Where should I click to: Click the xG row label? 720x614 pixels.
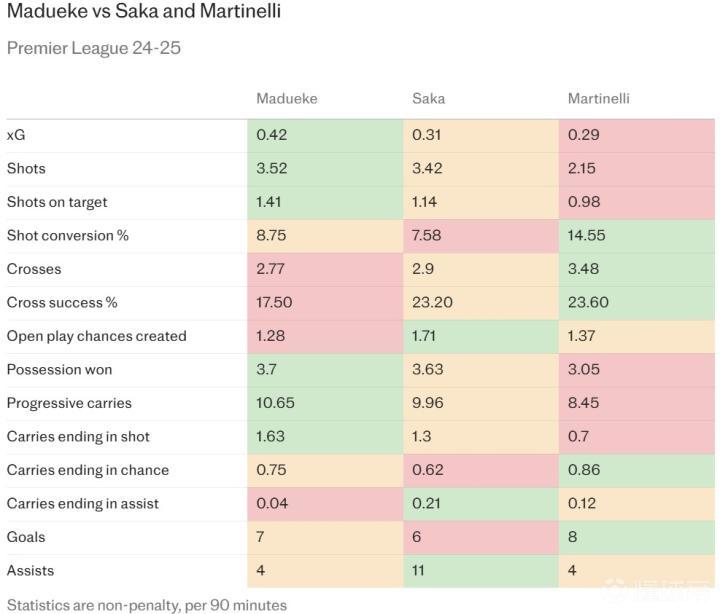[x=17, y=135]
